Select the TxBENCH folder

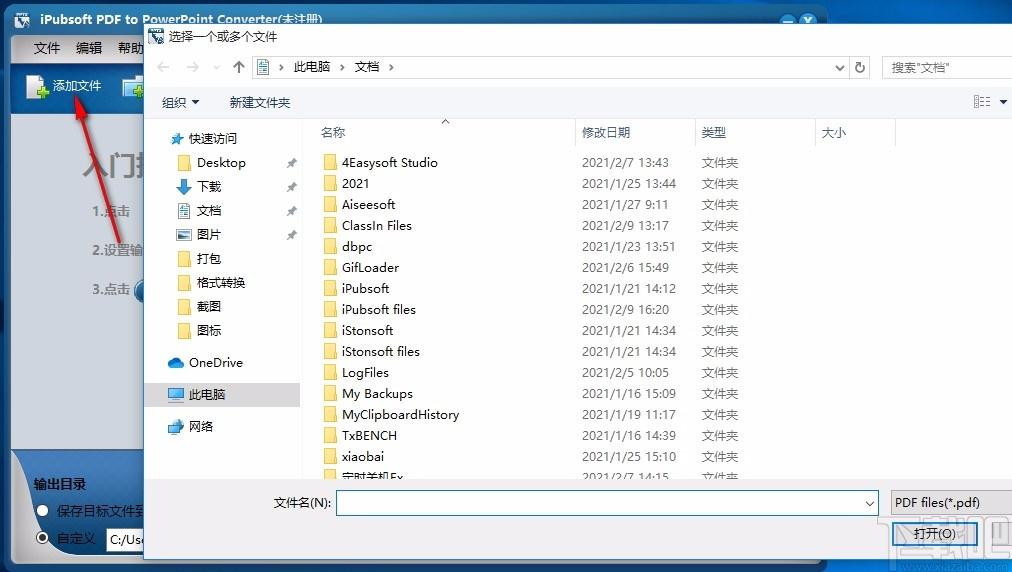point(369,435)
